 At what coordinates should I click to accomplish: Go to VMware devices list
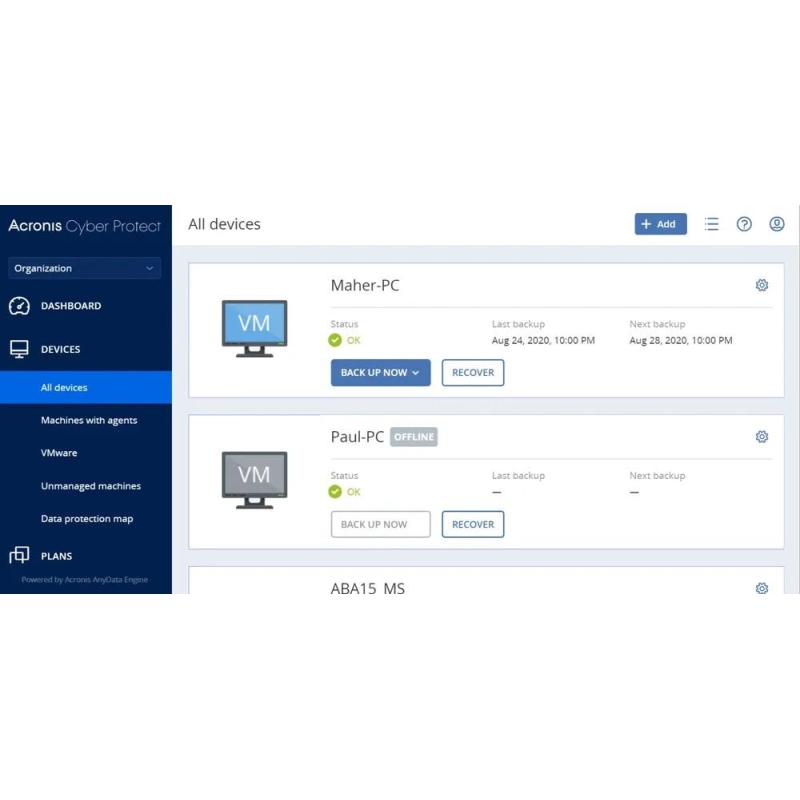coord(59,453)
